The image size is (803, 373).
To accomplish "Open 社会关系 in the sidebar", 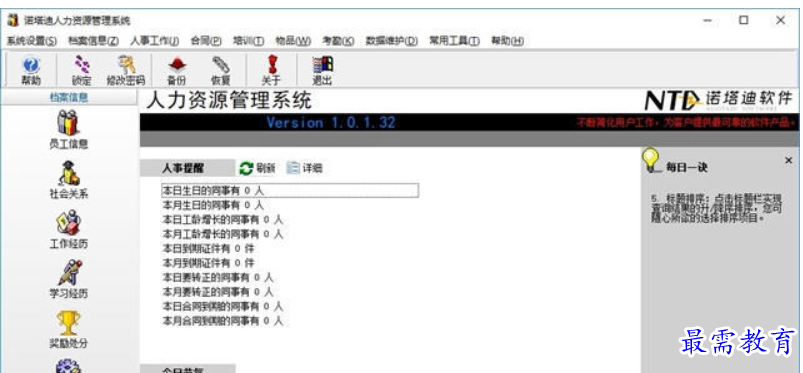I will pyautogui.click(x=68, y=180).
